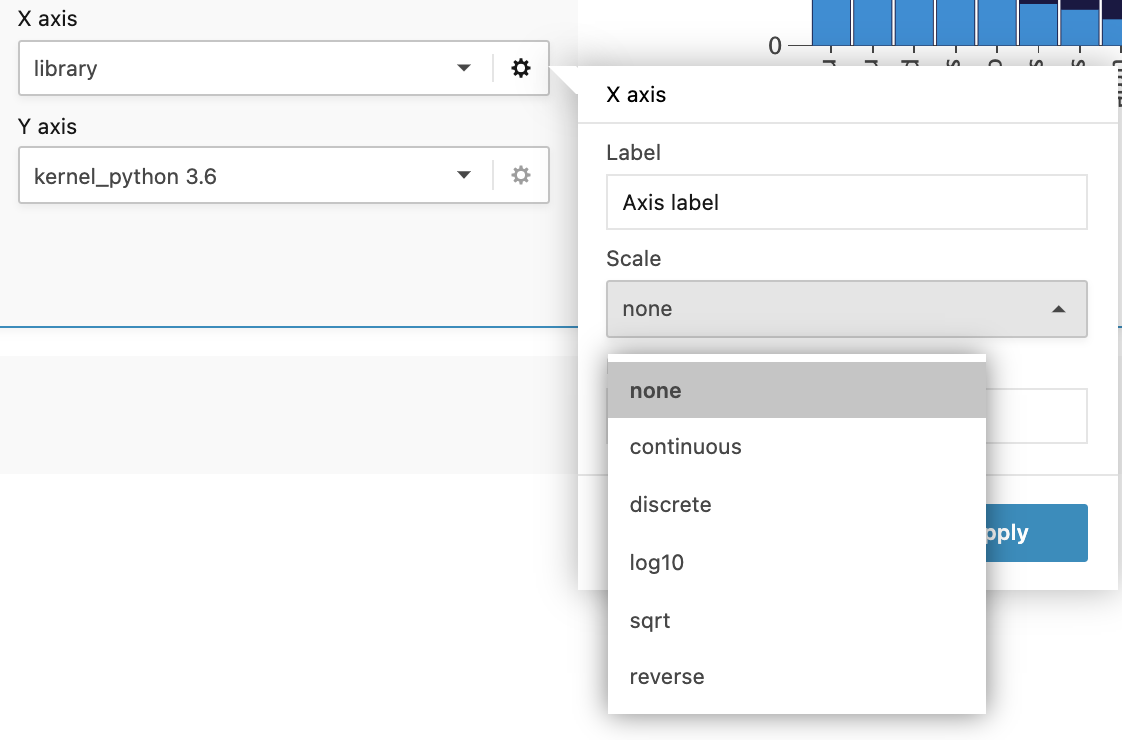Viewport: 1122px width, 740px height.
Task: Select the none scale option
Action: (655, 390)
